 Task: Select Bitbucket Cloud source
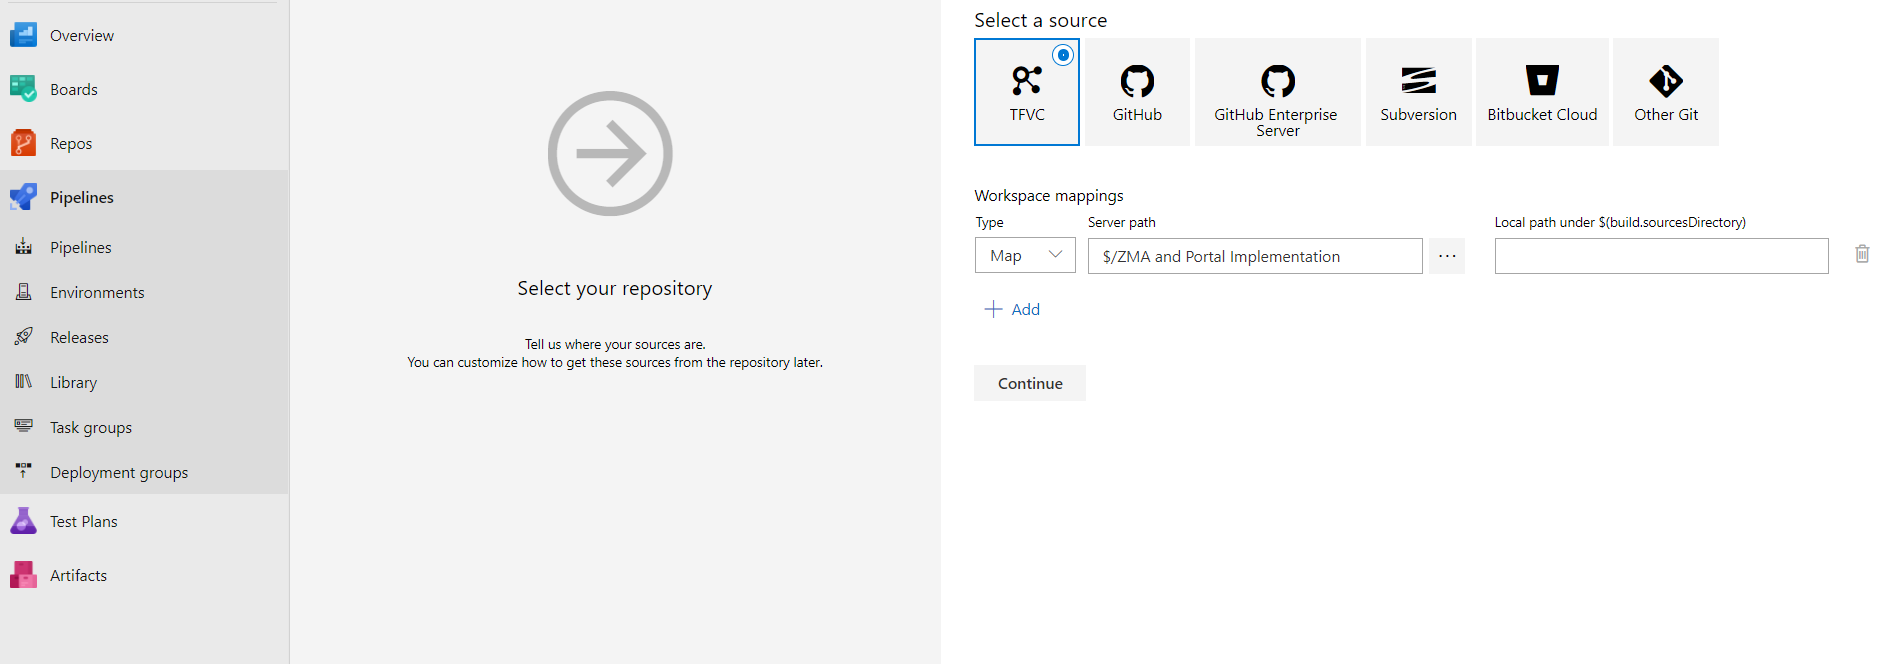coord(1541,92)
